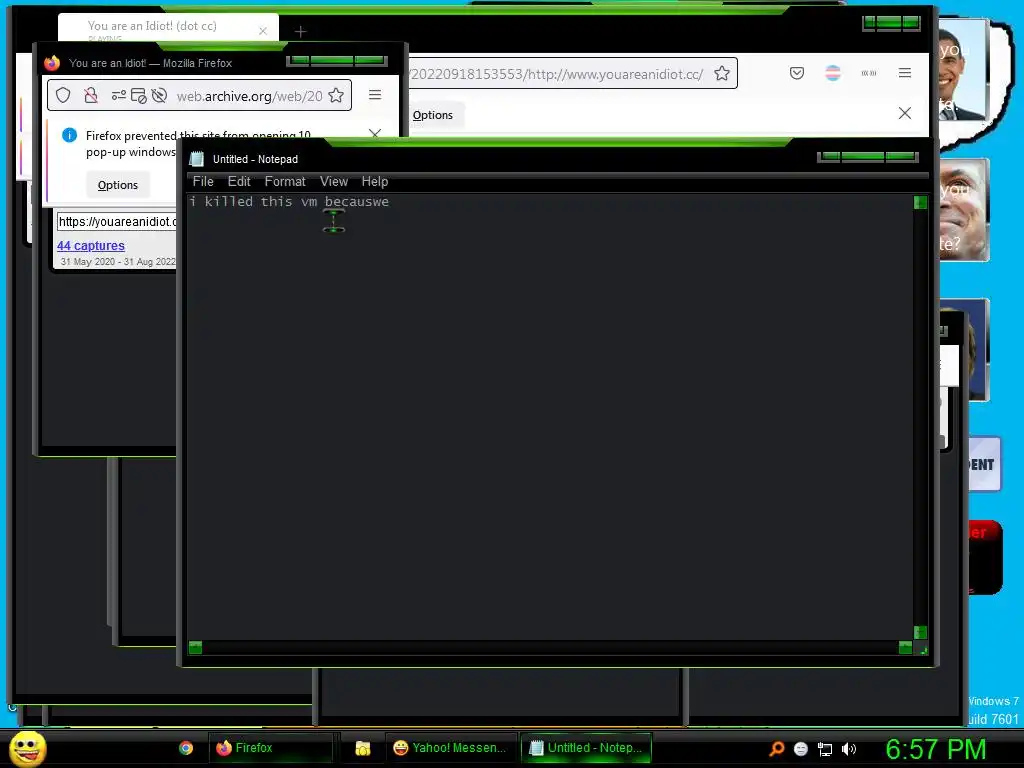Click Options under 'Firefox prevented this site' message
This screenshot has height=768, width=1024.
[118, 185]
